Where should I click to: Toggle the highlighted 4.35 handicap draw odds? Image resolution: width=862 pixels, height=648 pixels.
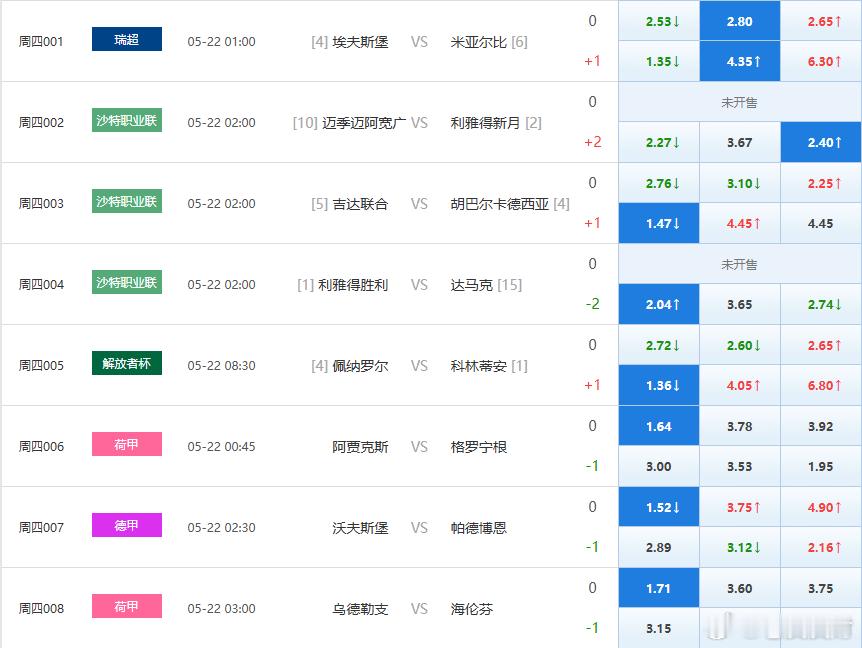point(739,61)
